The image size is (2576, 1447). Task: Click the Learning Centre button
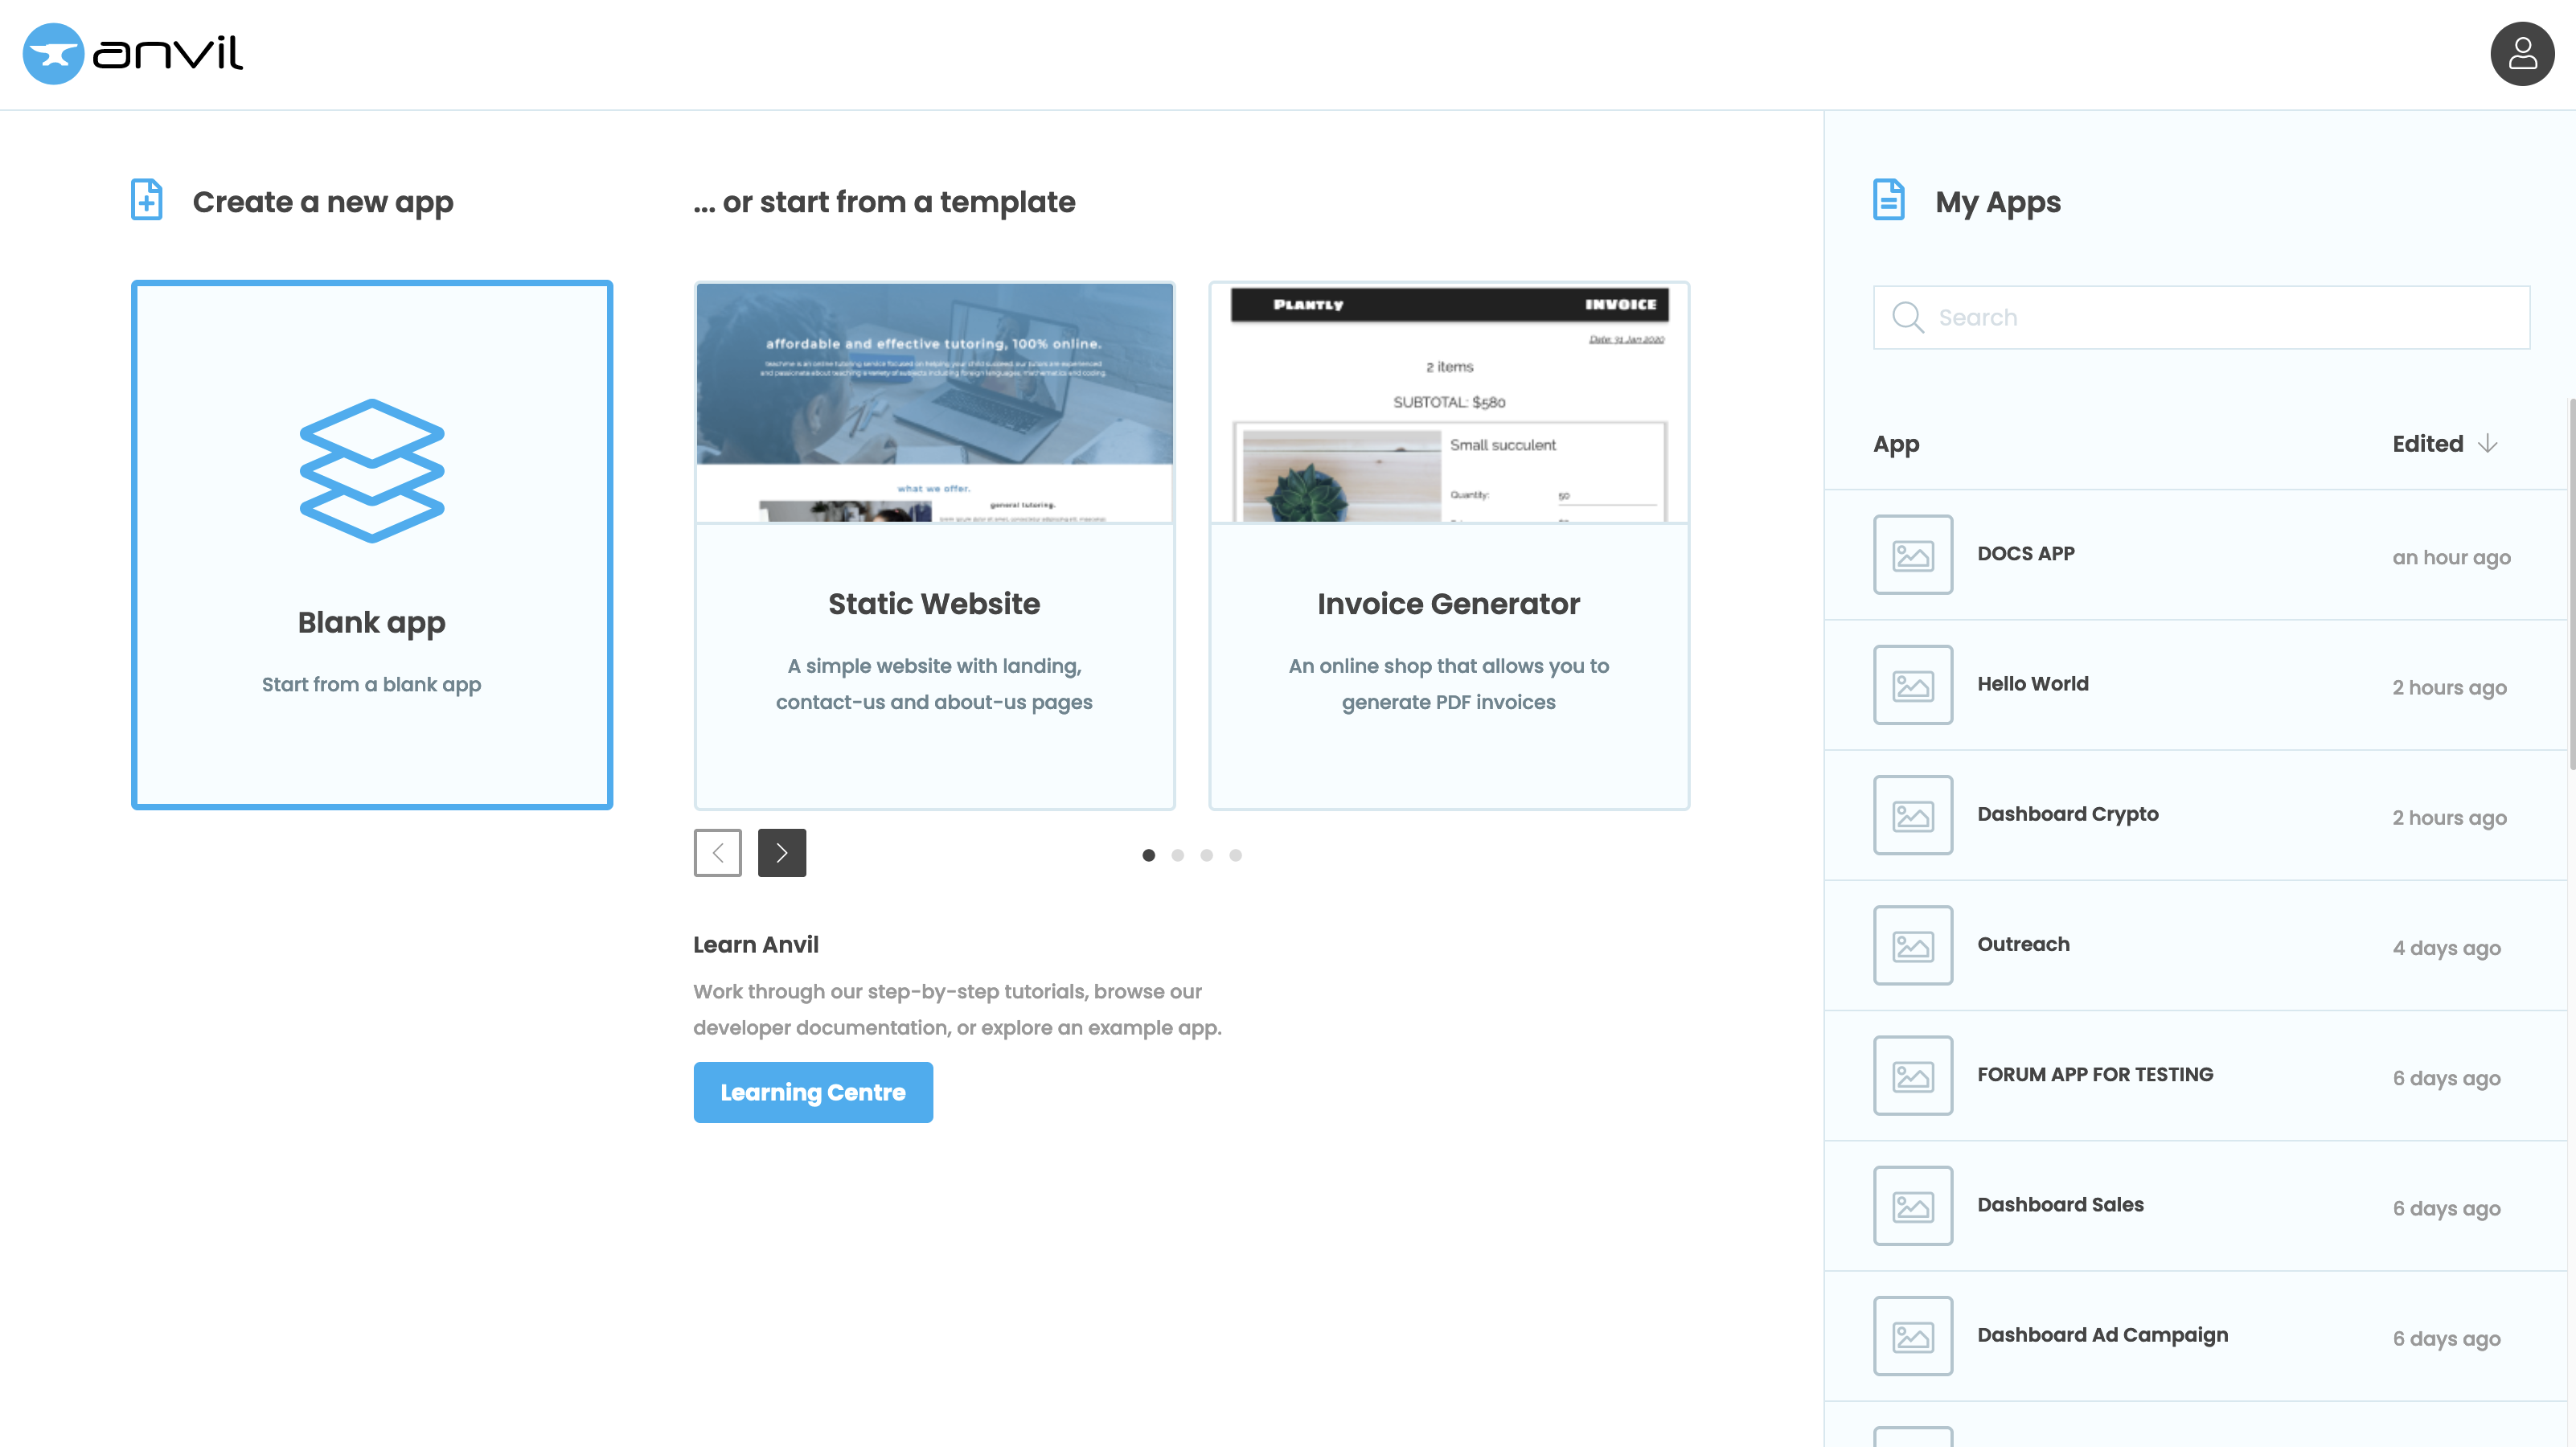[x=812, y=1092]
